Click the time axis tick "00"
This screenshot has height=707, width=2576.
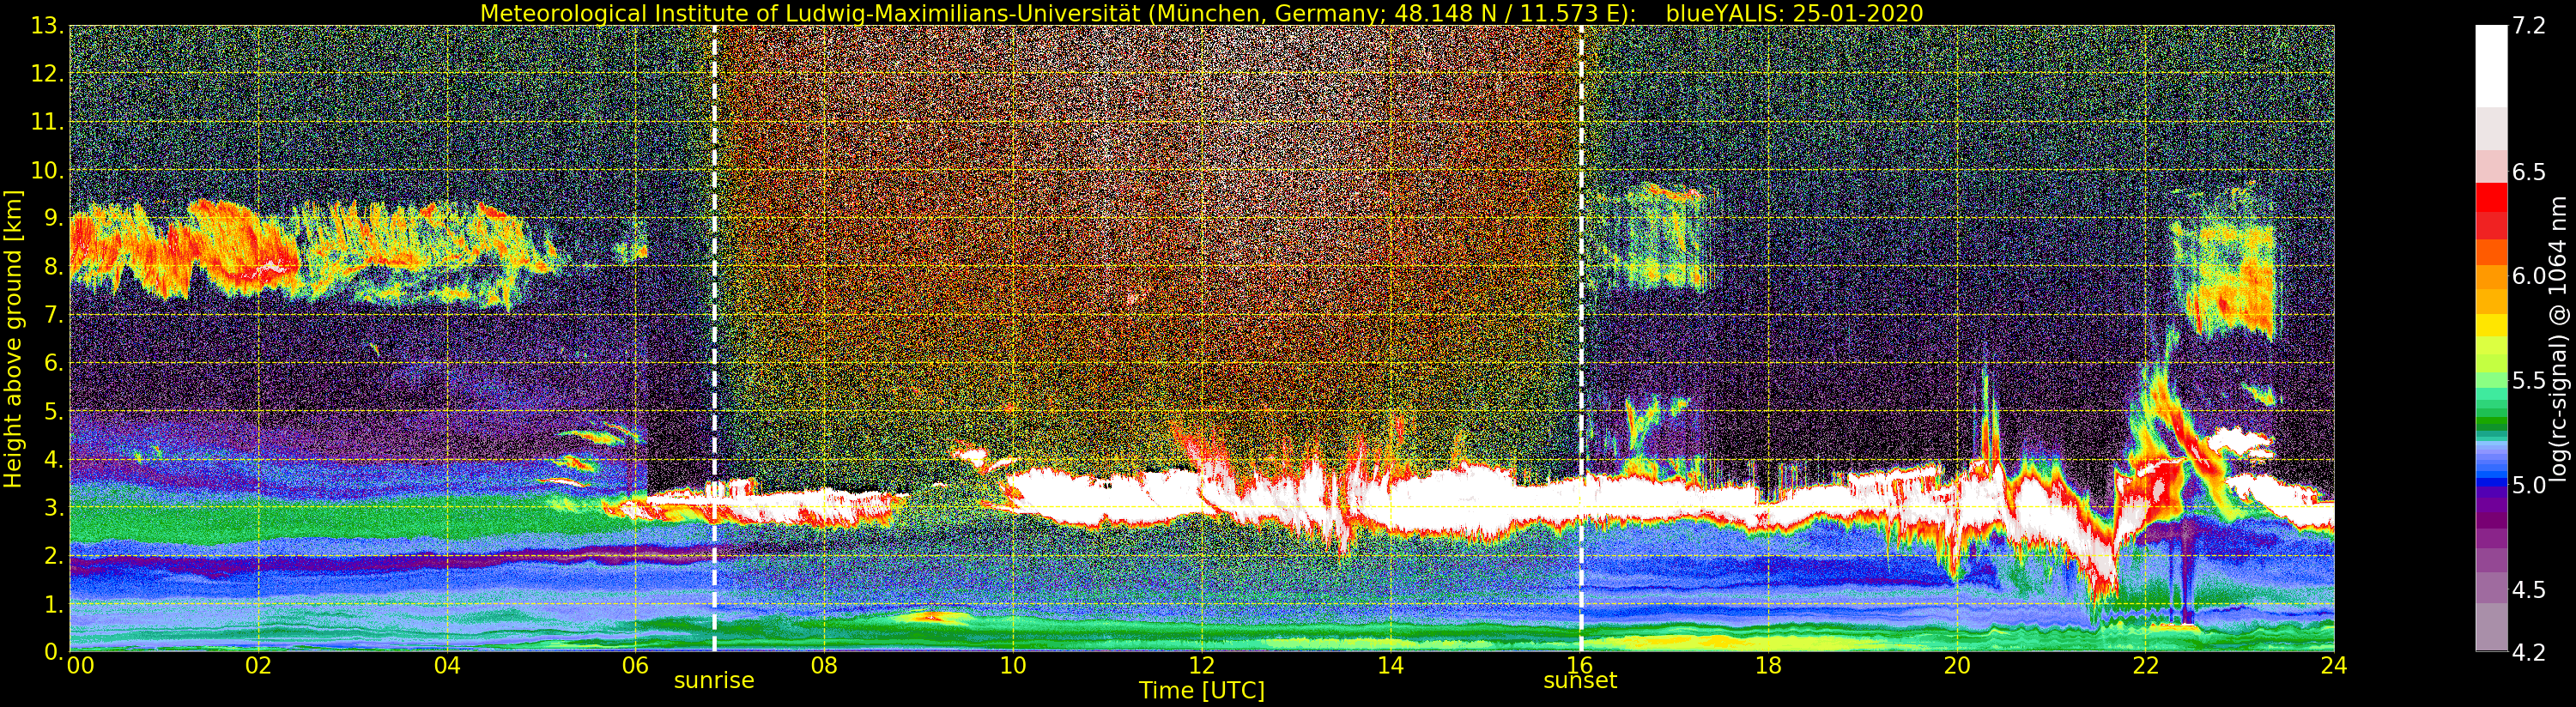(x=80, y=665)
